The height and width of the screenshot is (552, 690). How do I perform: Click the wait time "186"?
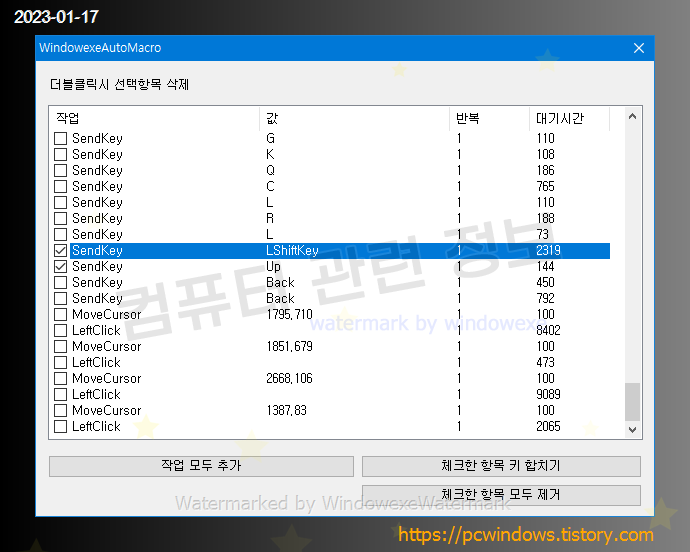pos(545,170)
